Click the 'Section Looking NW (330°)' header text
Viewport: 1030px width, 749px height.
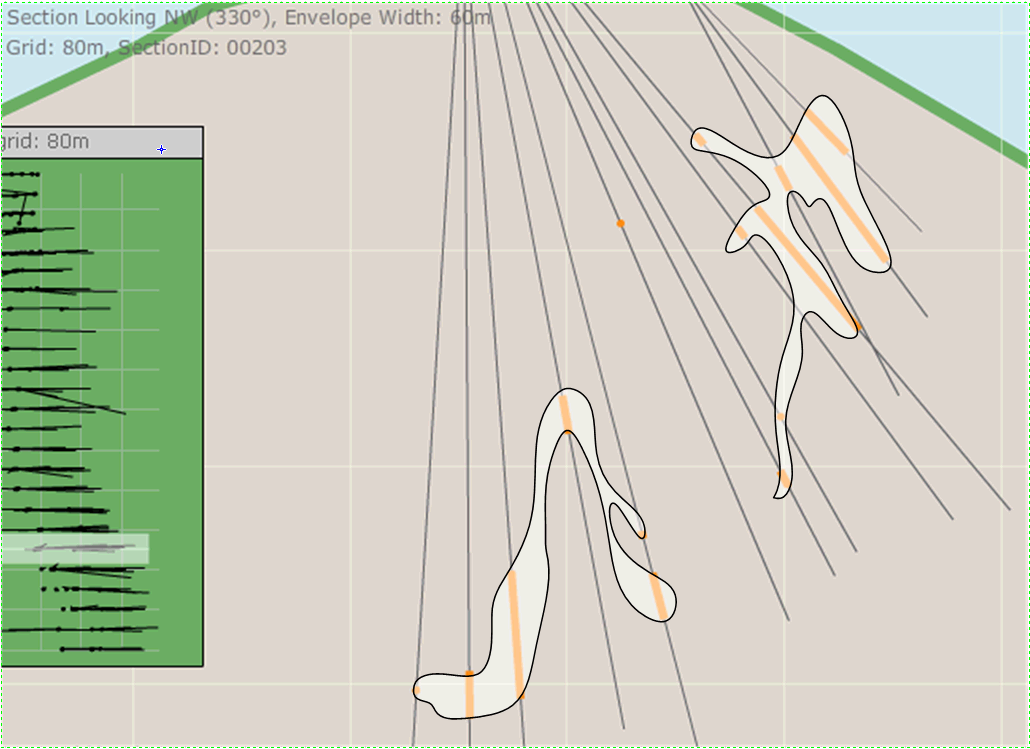[142, 18]
